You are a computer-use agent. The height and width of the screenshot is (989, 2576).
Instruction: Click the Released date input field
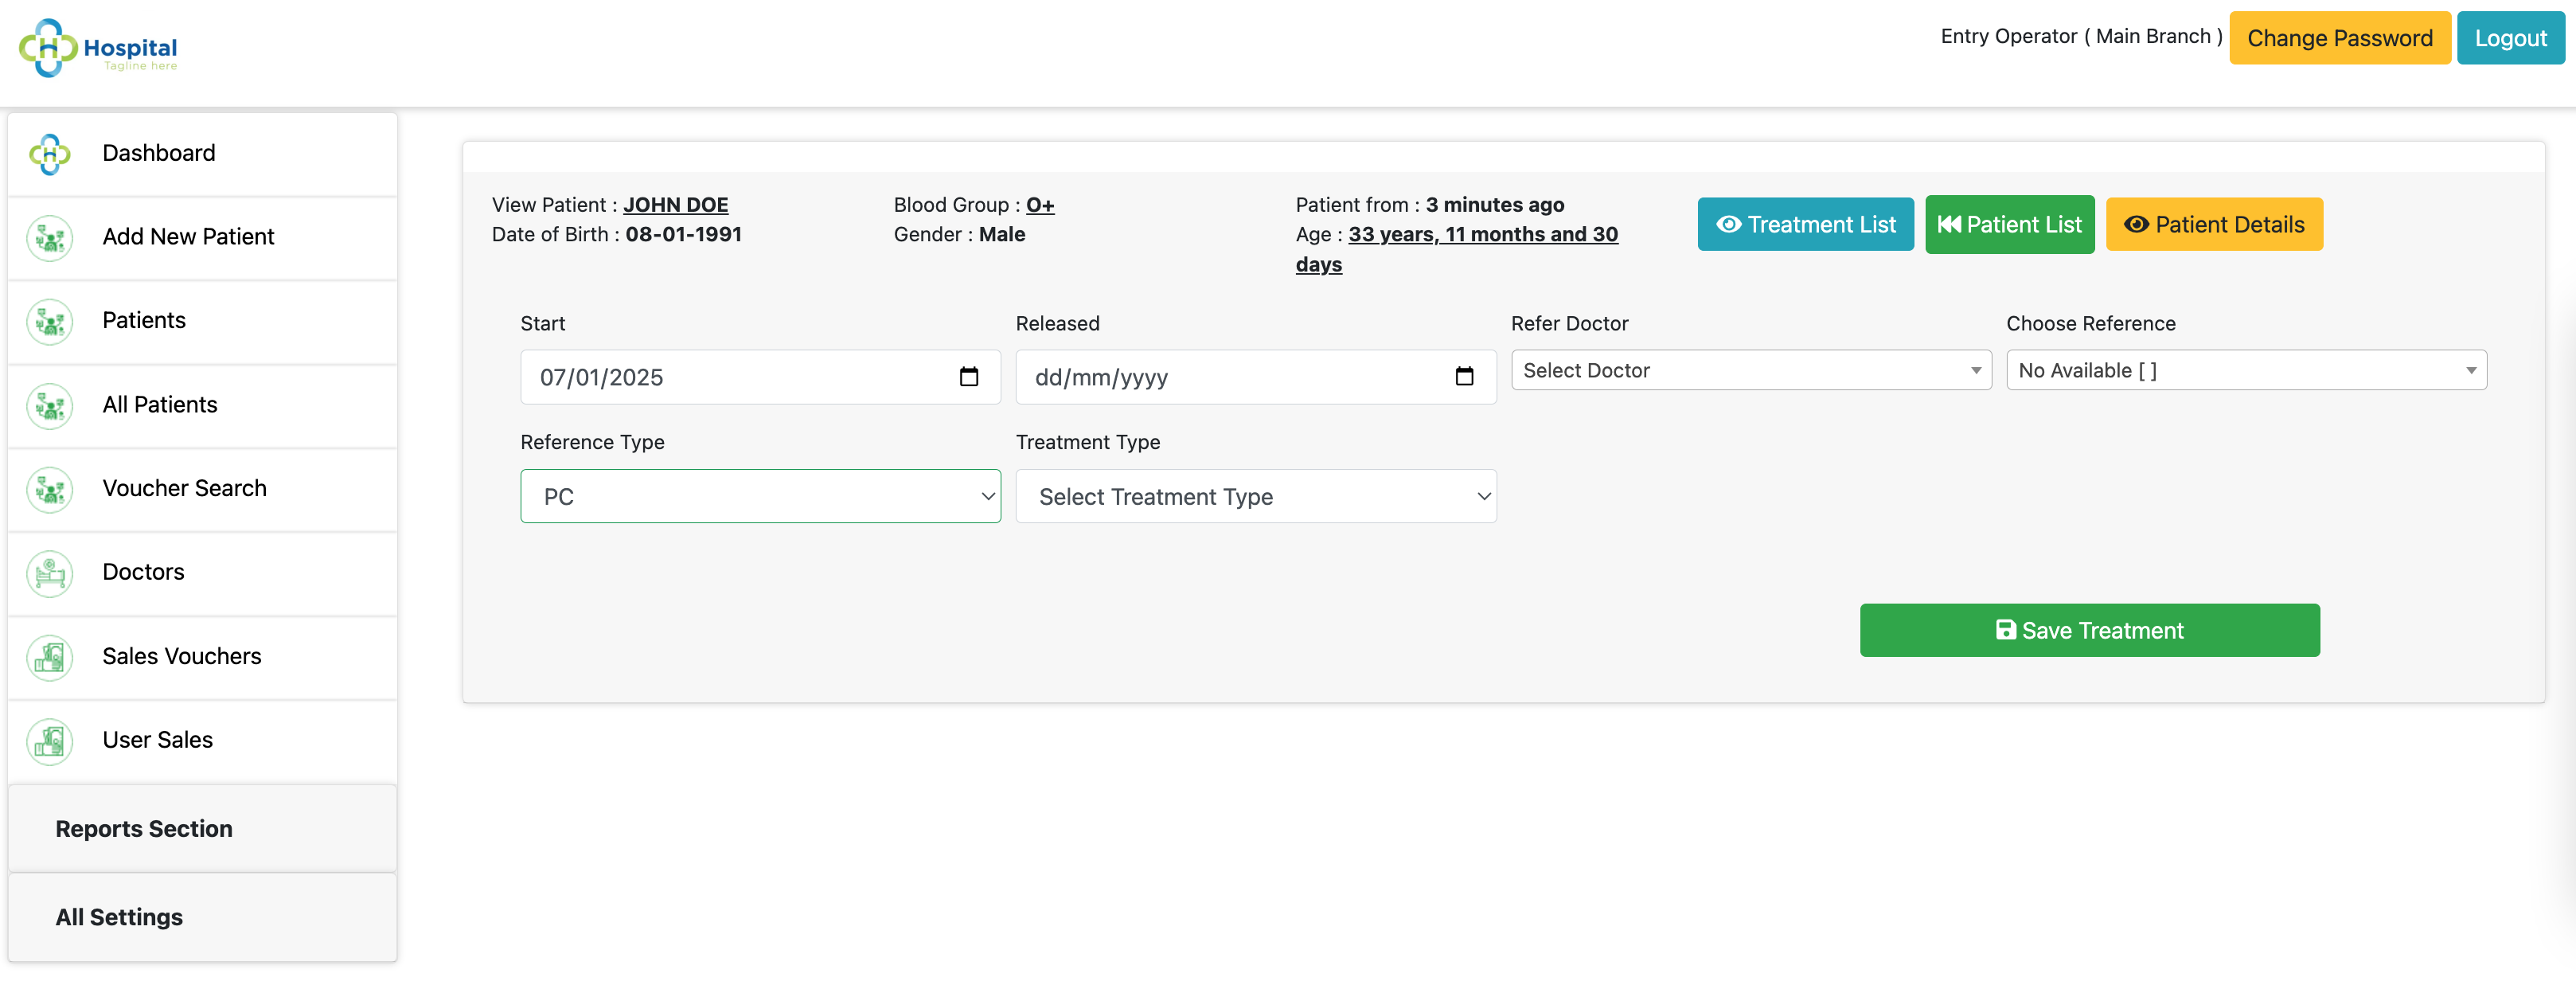point(1256,377)
